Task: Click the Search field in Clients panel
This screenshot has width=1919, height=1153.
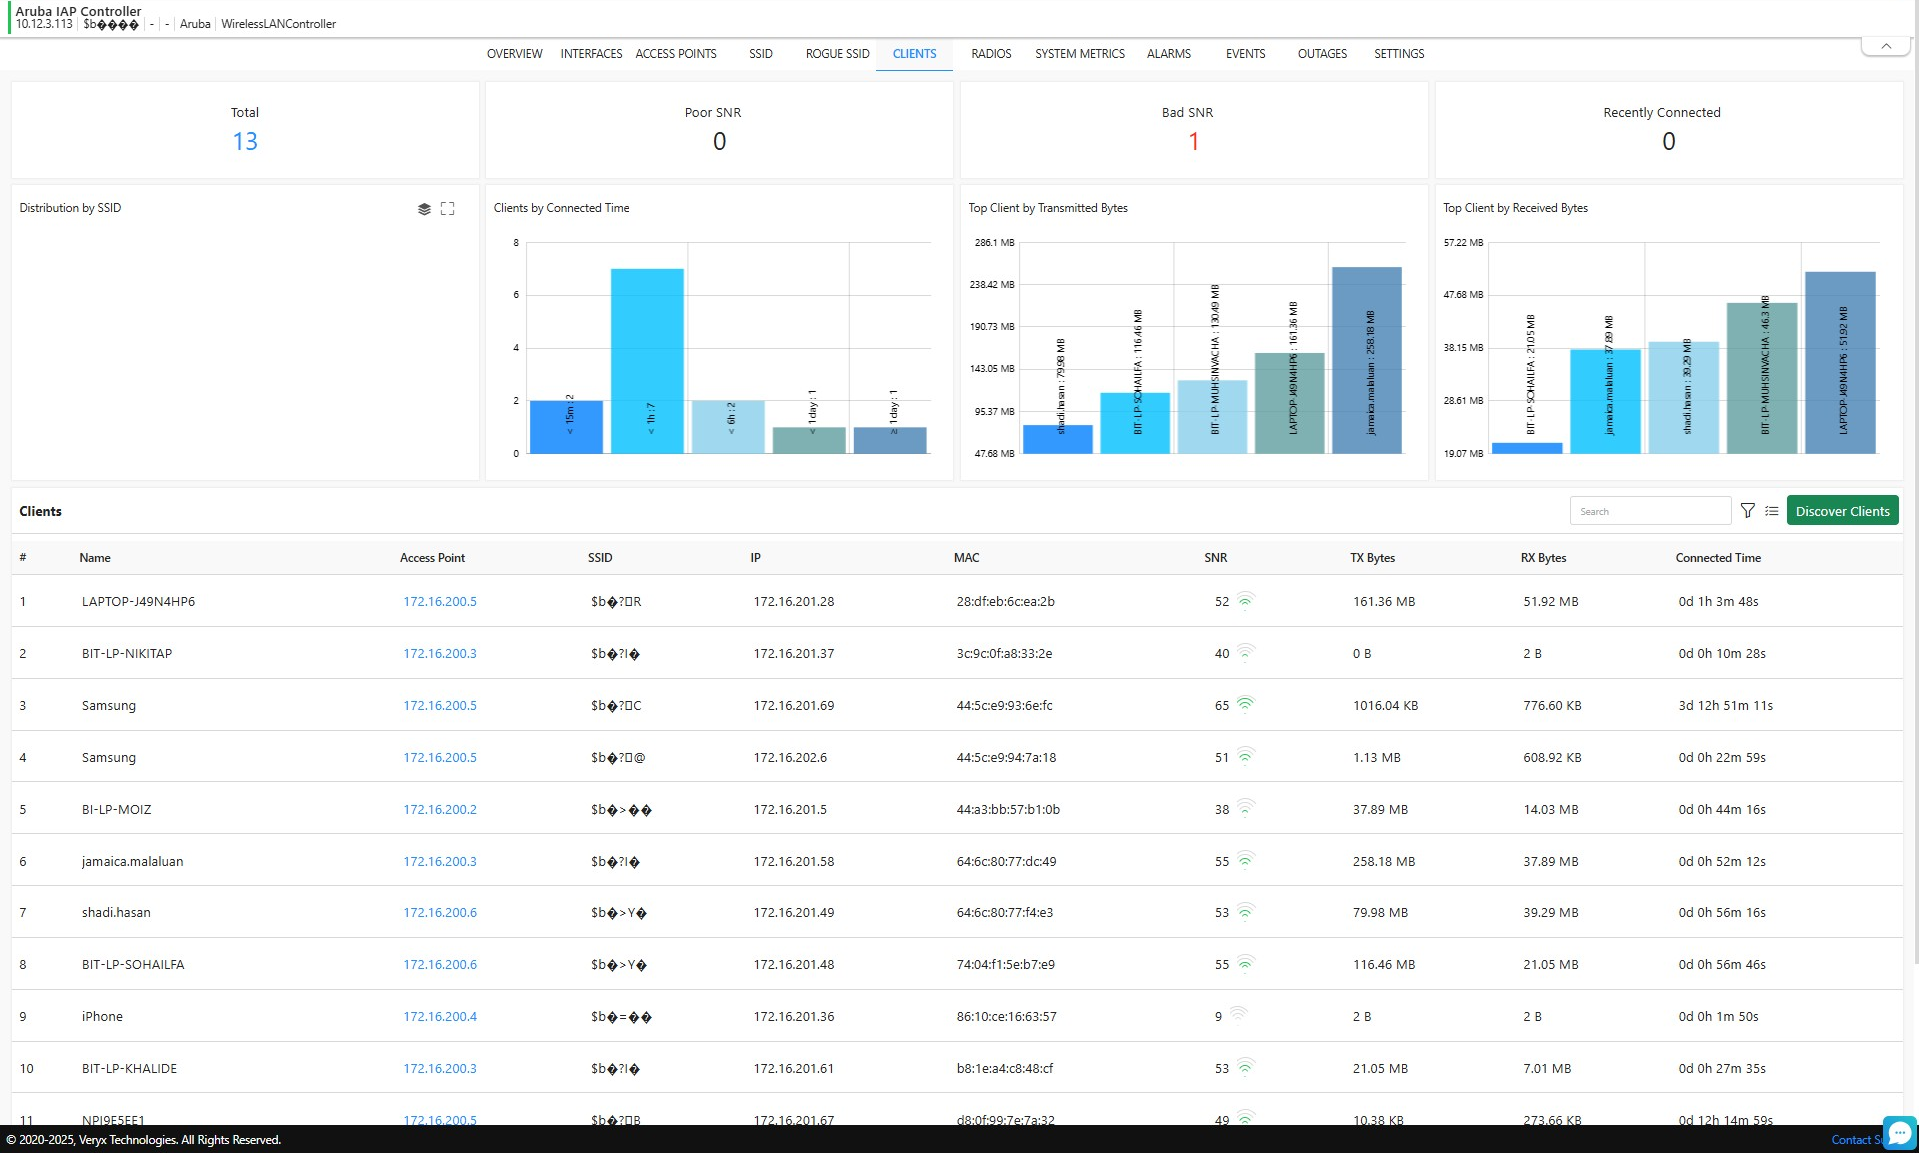Action: click(x=1649, y=511)
